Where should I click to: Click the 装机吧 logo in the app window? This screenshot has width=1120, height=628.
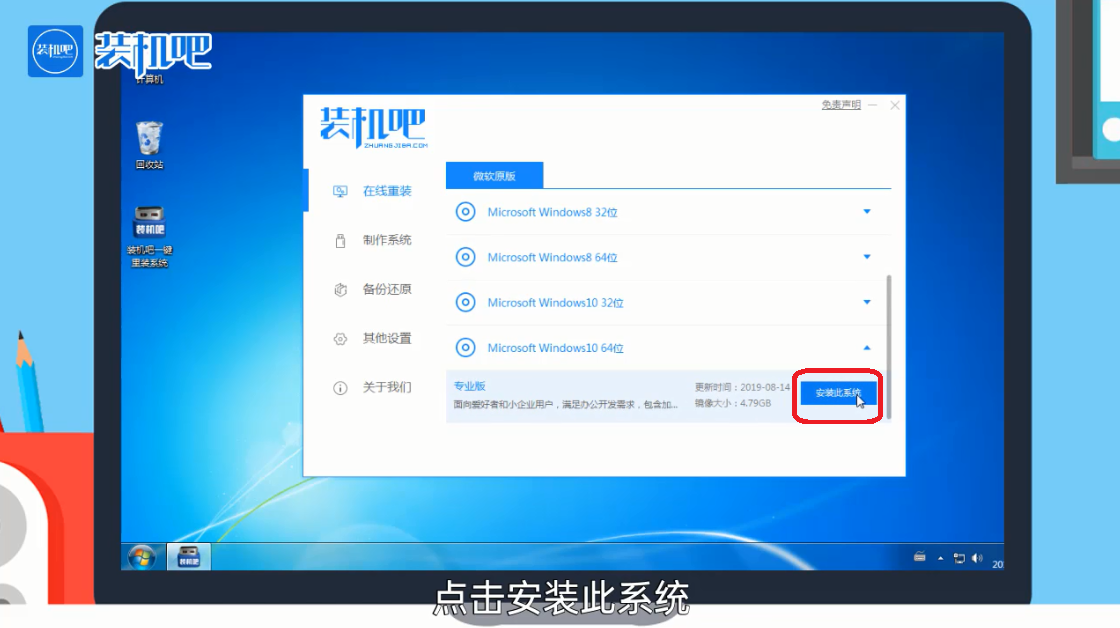click(x=373, y=128)
